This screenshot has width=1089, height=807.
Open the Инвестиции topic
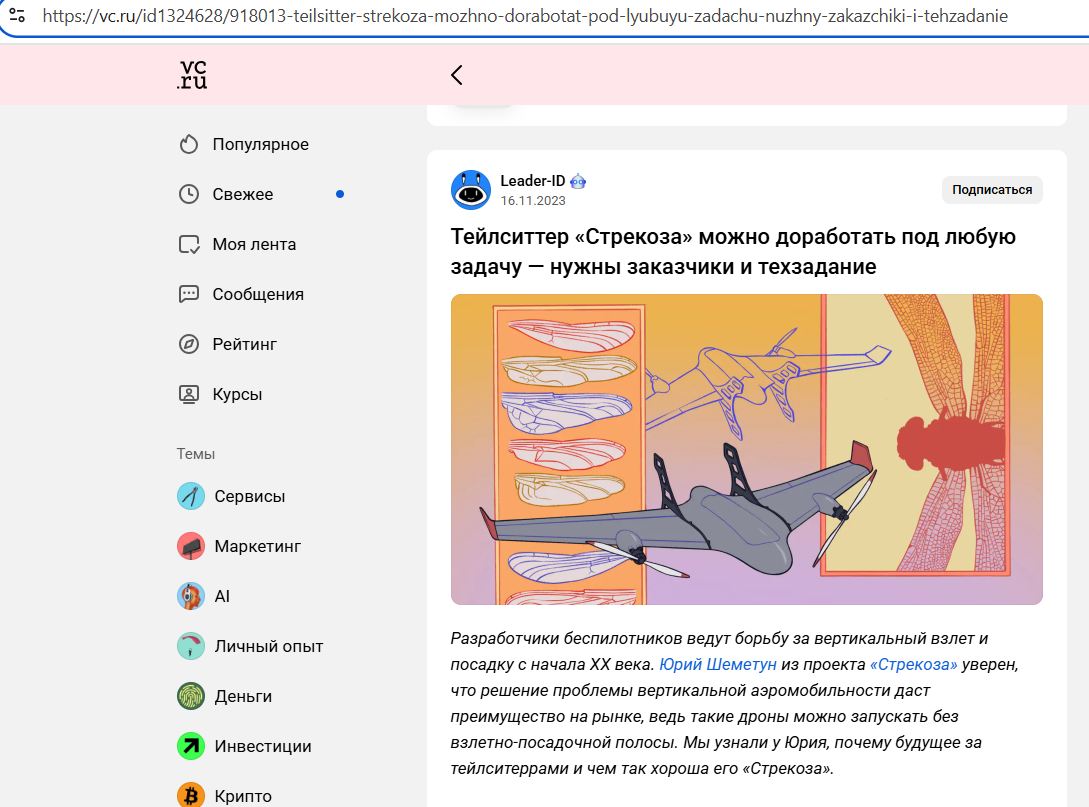click(244, 746)
